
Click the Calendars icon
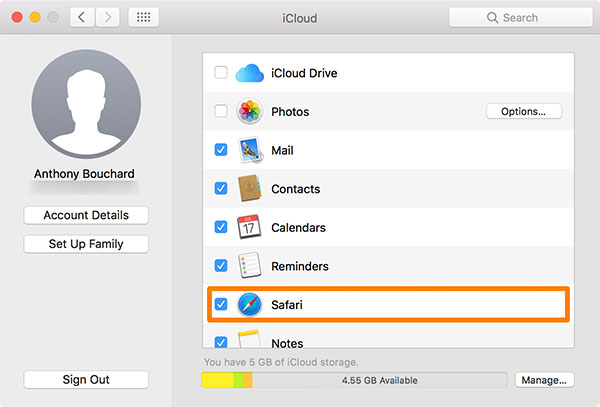(249, 227)
